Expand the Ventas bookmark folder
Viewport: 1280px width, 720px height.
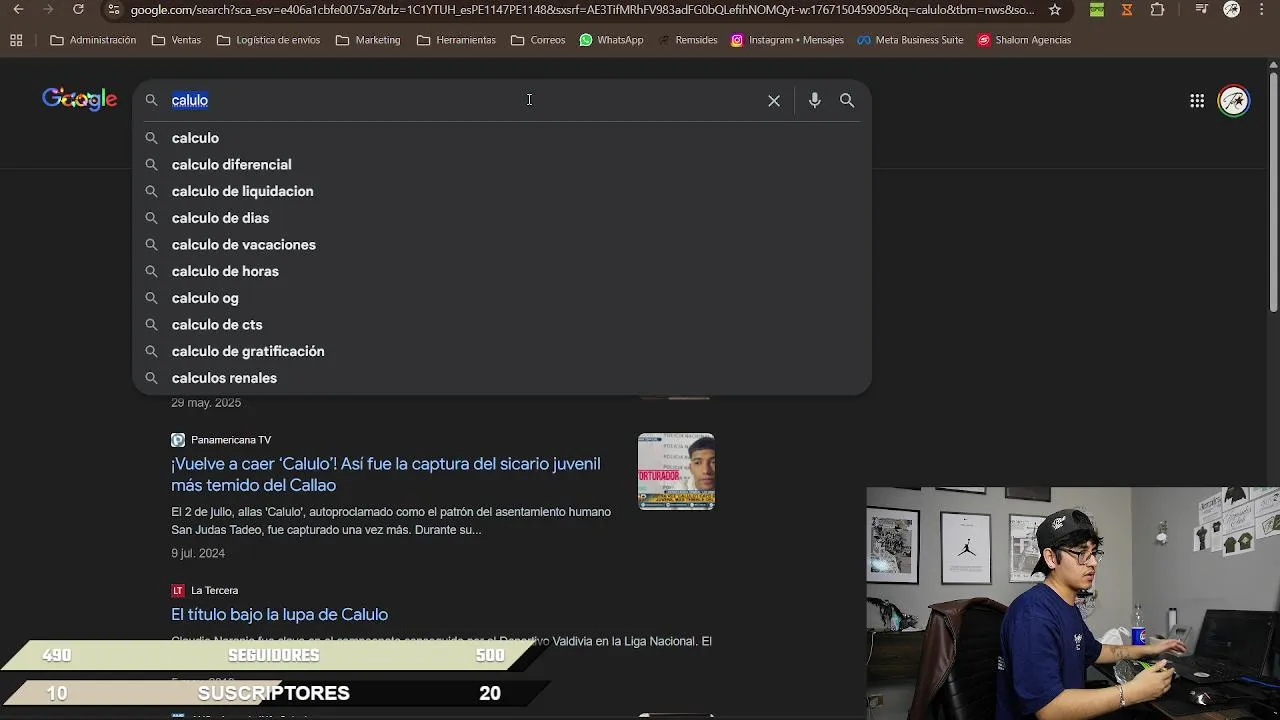click(x=176, y=40)
